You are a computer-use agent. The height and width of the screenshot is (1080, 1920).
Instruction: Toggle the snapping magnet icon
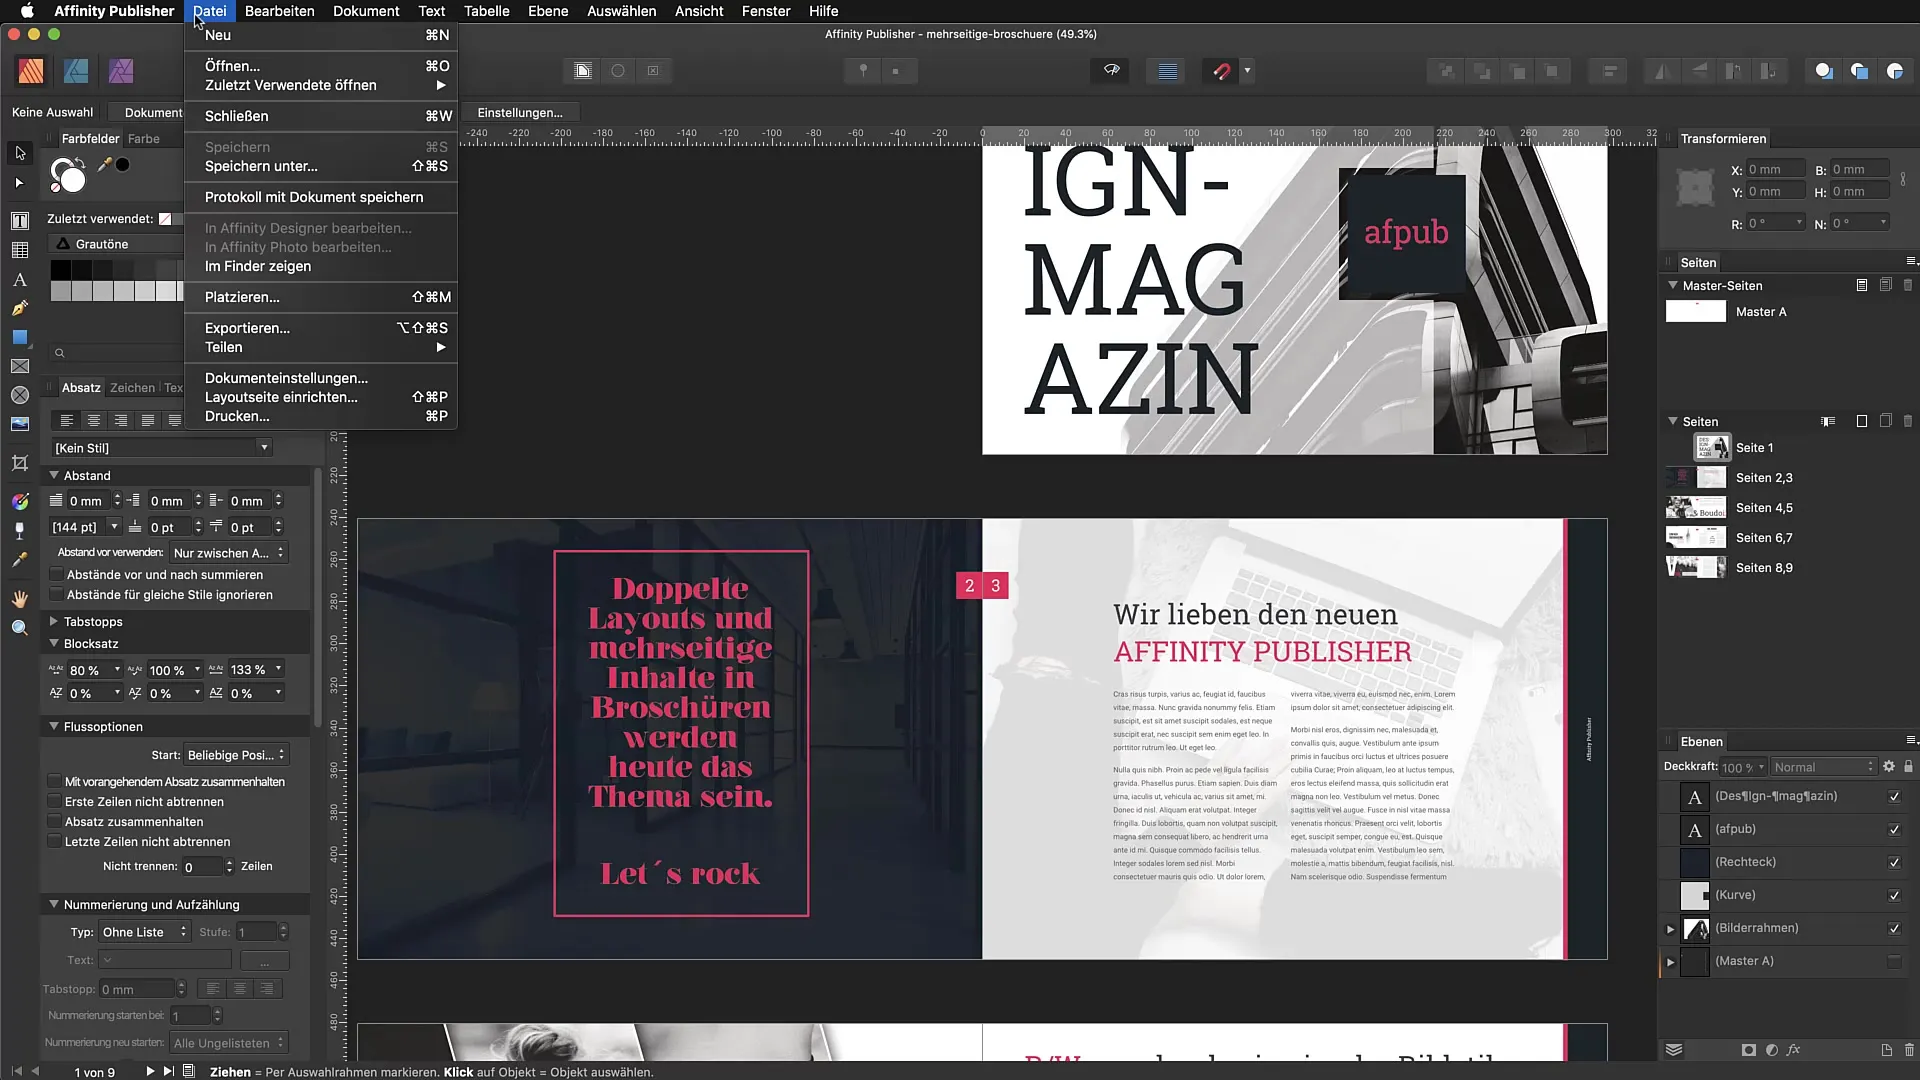1221,71
